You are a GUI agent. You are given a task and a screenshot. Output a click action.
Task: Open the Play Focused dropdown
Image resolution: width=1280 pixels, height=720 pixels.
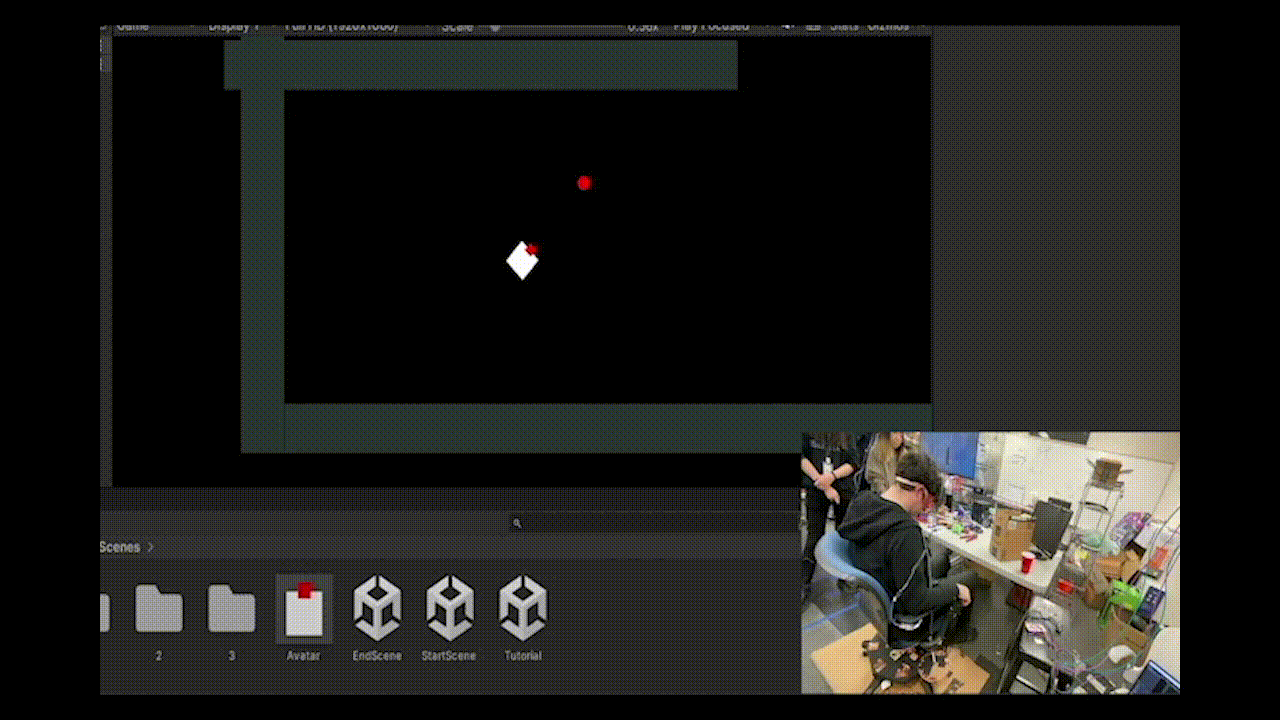pos(715,27)
